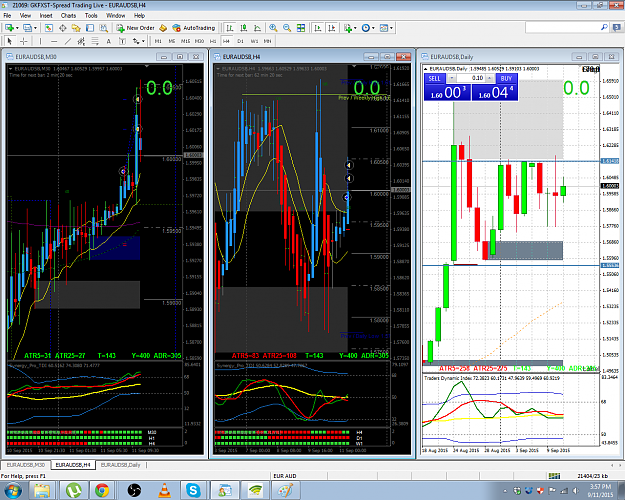Open the Profiles toolbar icon
The height and width of the screenshot is (500, 625).
click(x=27, y=28)
